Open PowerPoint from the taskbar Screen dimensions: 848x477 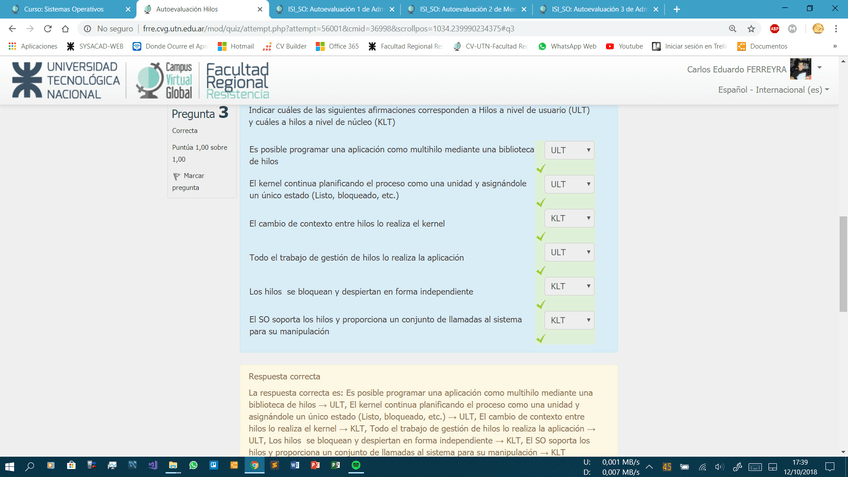click(315, 465)
